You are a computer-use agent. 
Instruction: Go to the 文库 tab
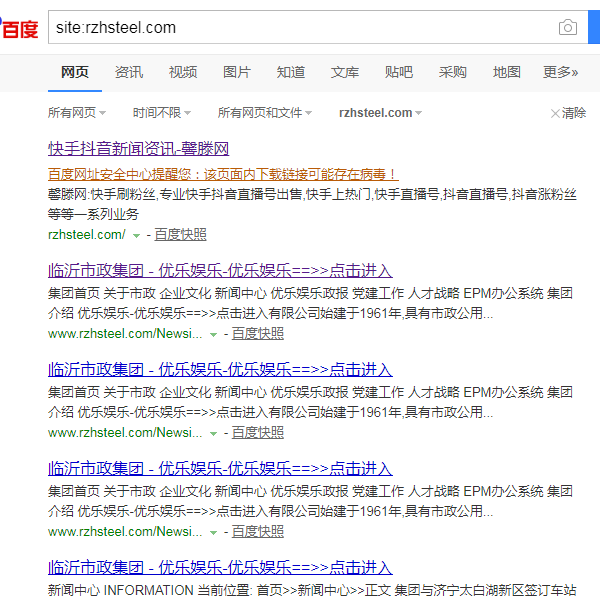tap(345, 72)
